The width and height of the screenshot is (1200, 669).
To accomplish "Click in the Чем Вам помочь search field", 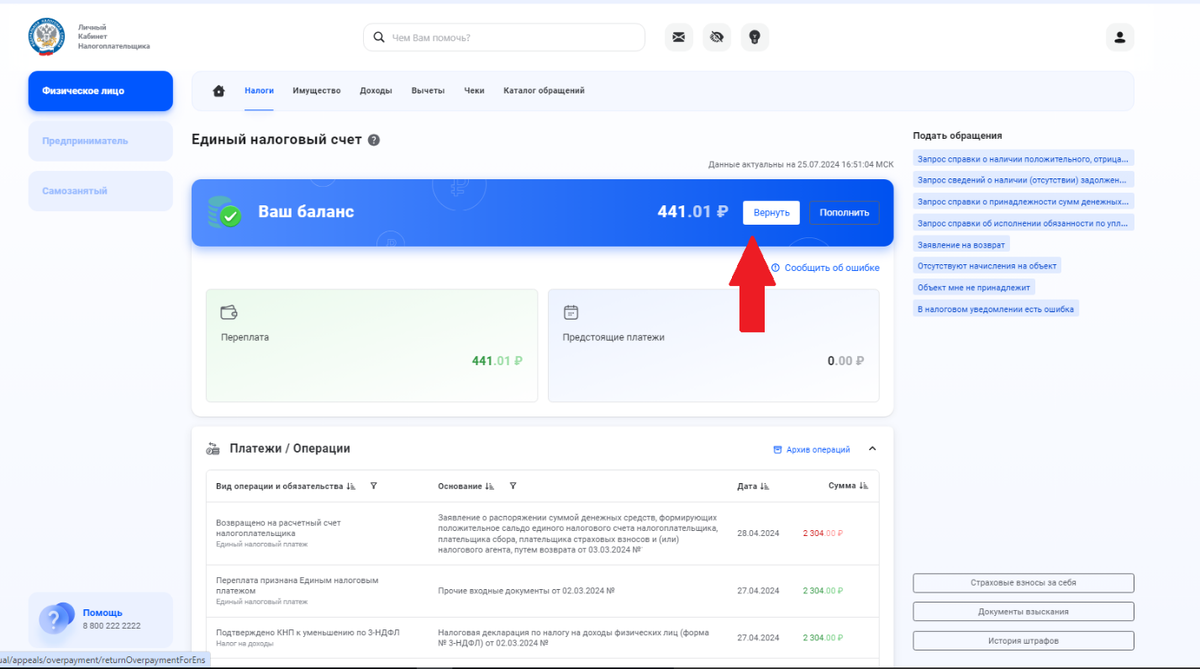I will pyautogui.click(x=504, y=37).
